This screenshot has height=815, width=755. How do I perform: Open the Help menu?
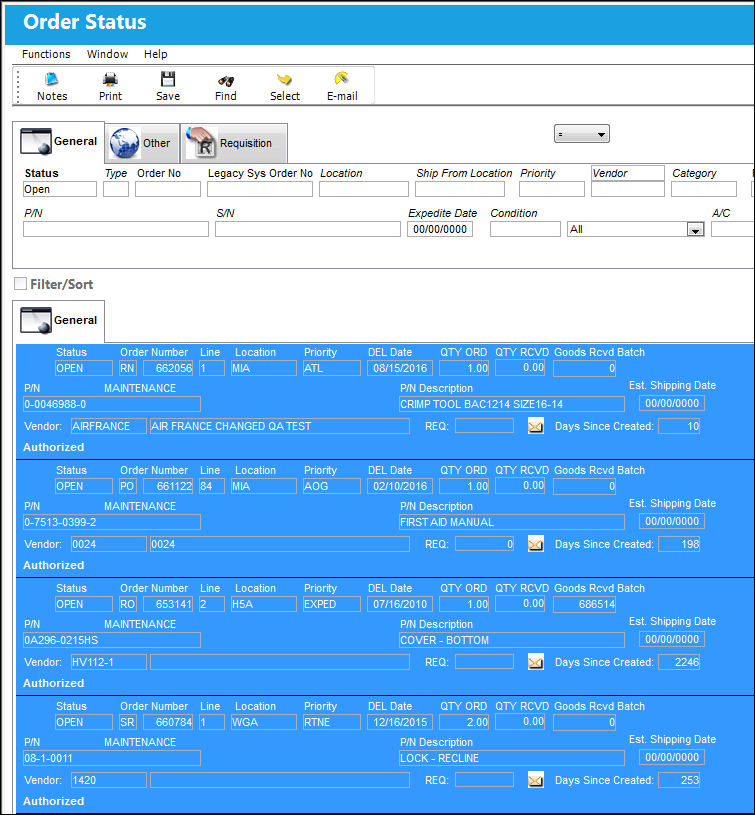(x=155, y=54)
